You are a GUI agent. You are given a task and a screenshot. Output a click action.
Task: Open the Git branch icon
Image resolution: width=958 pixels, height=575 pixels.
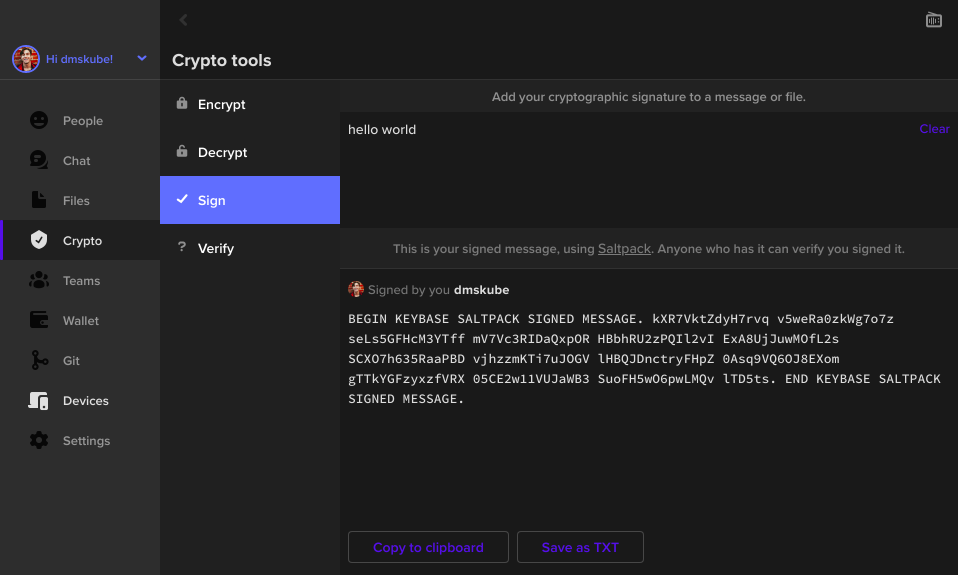[x=38, y=360]
